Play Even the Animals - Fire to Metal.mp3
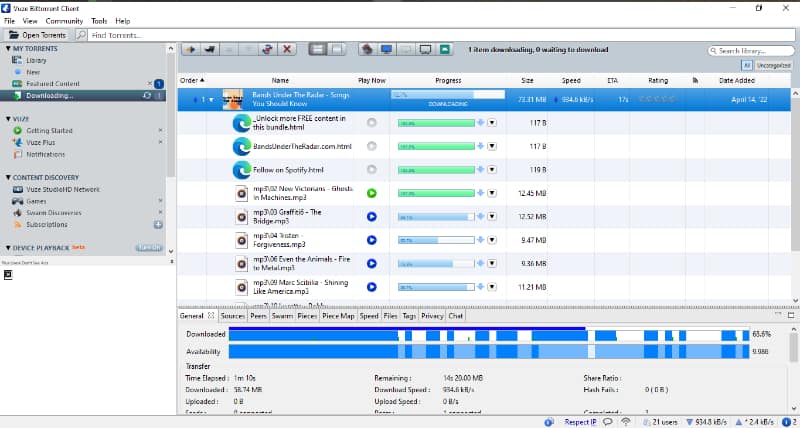 click(371, 263)
